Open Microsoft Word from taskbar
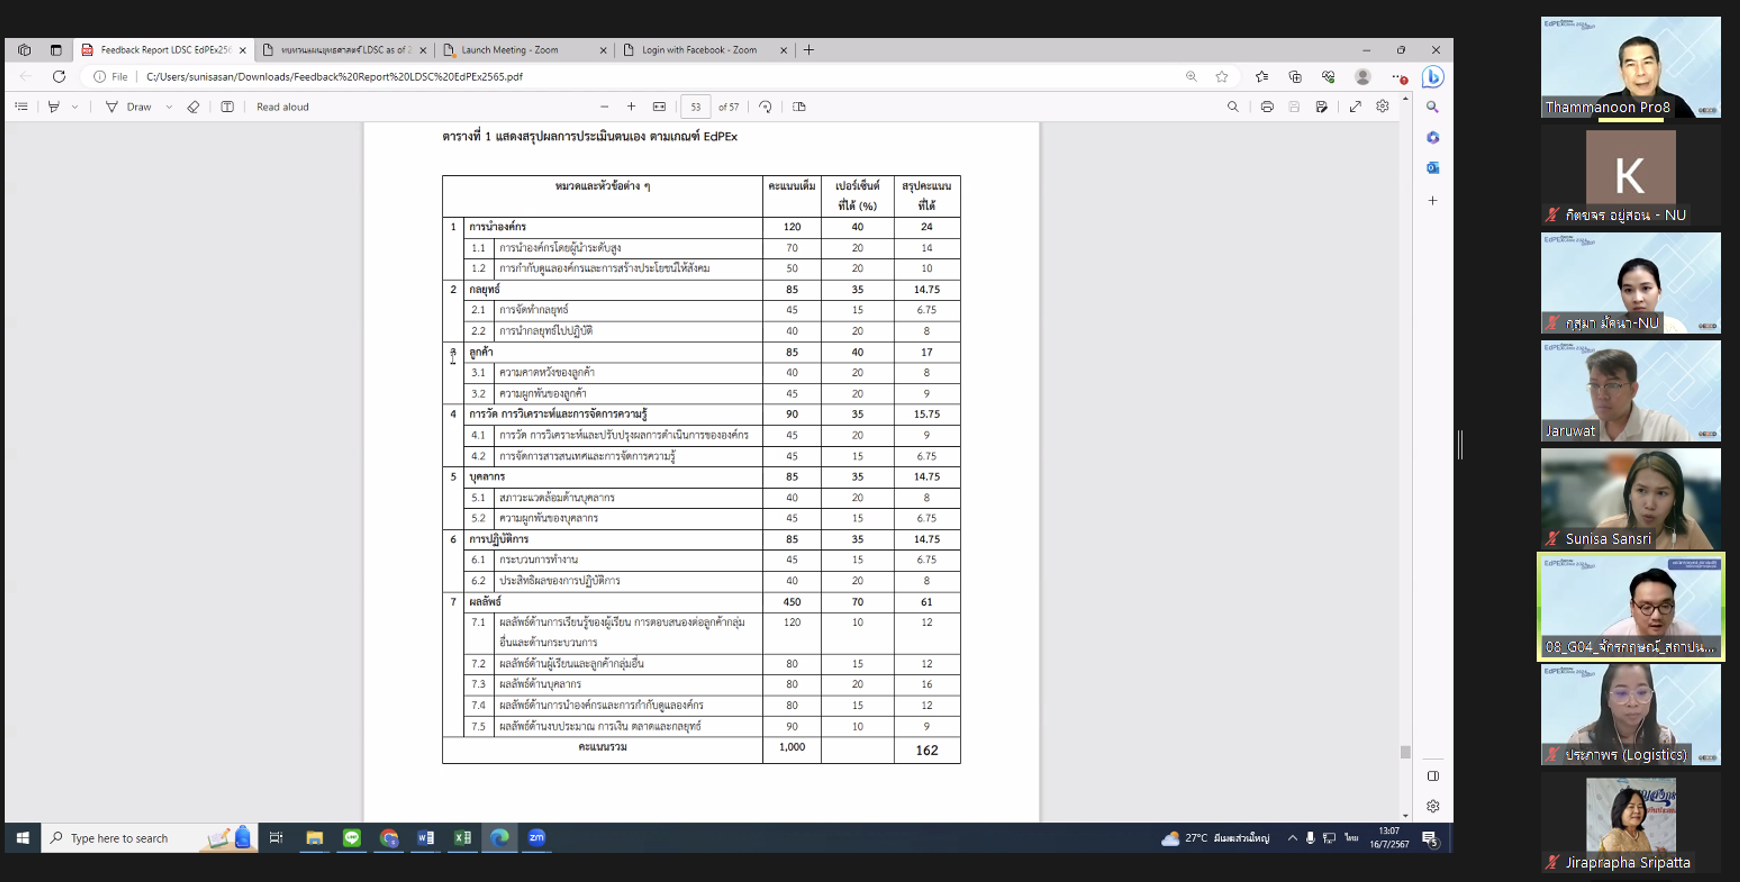 426,838
